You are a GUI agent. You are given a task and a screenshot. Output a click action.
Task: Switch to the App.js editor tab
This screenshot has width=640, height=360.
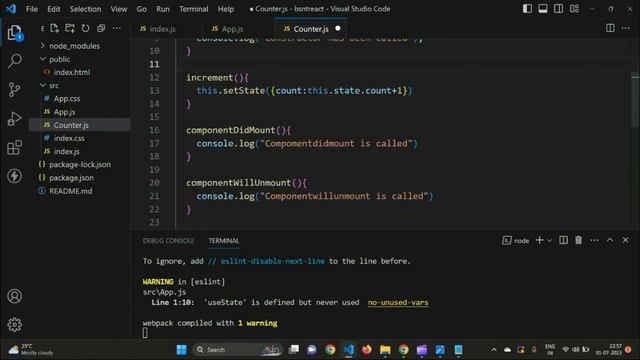pyautogui.click(x=231, y=29)
